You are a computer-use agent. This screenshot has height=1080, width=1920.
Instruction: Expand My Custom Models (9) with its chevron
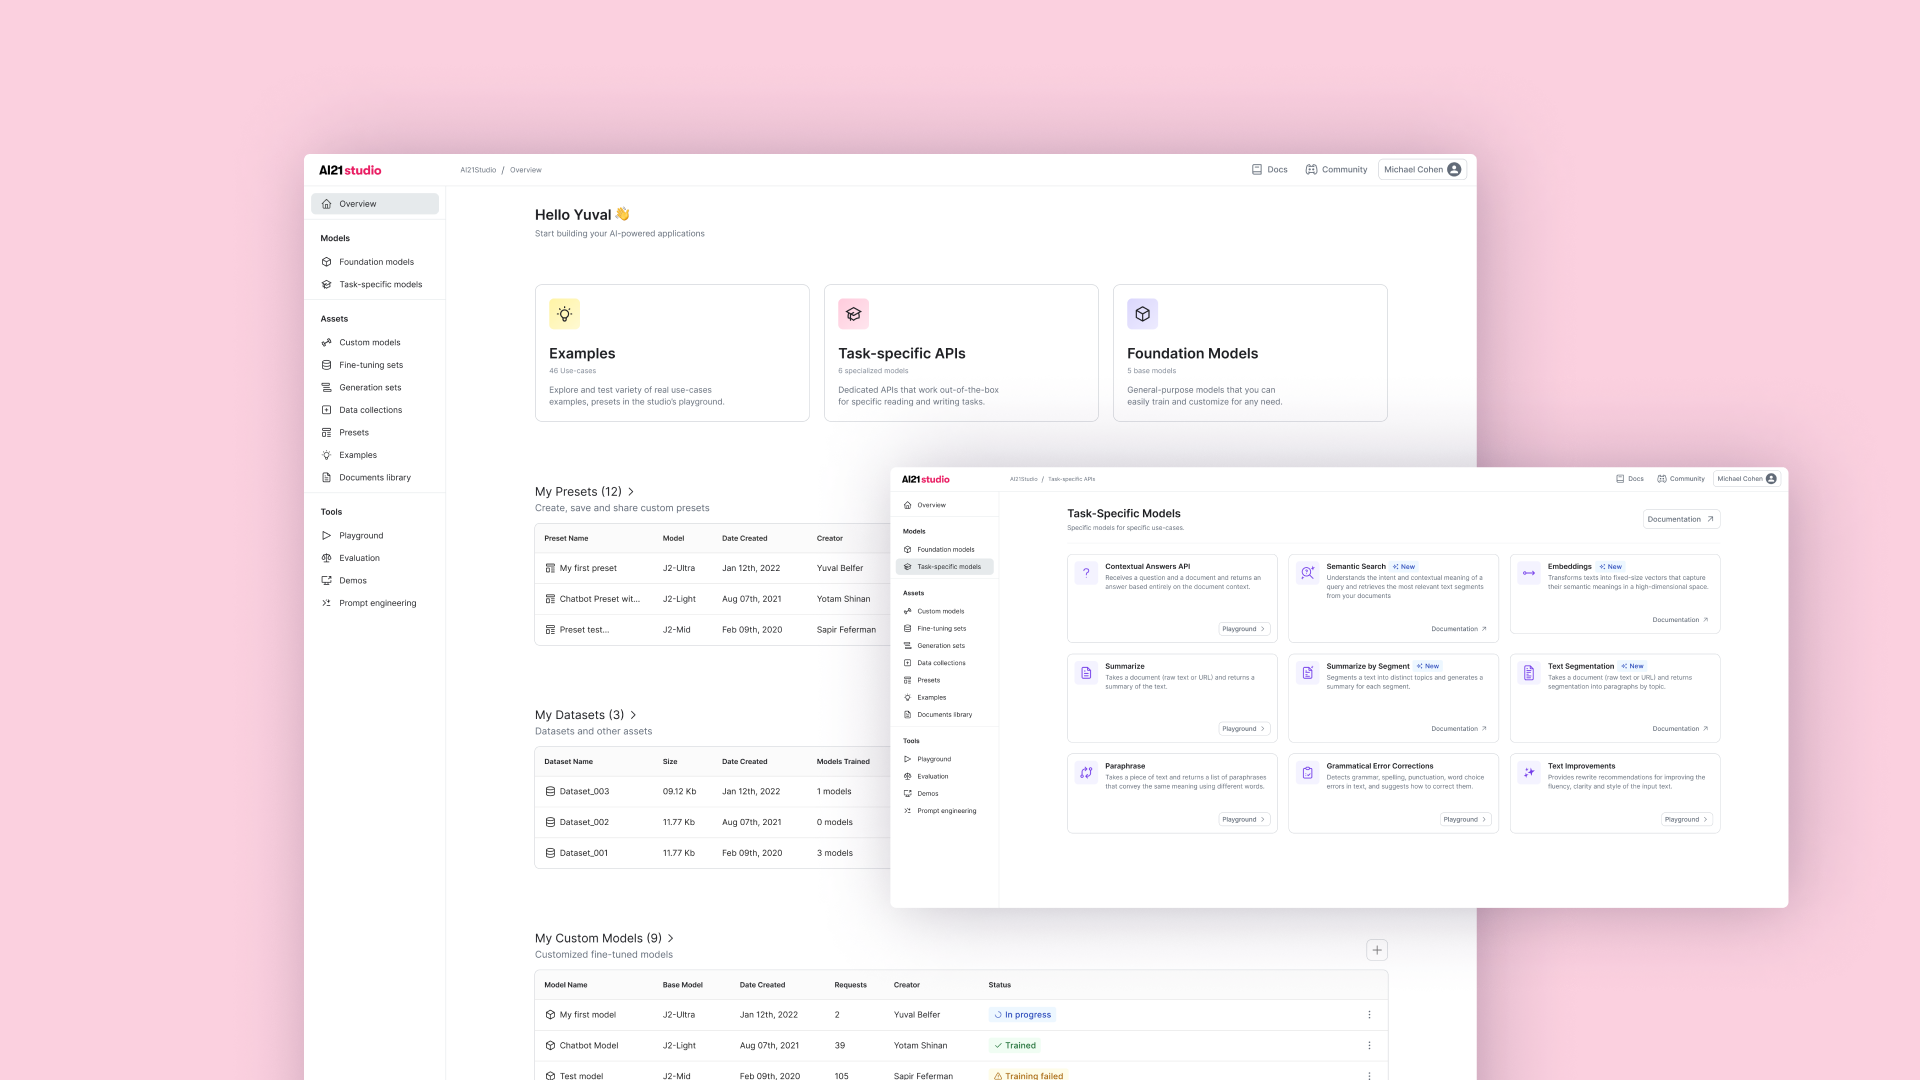(671, 938)
